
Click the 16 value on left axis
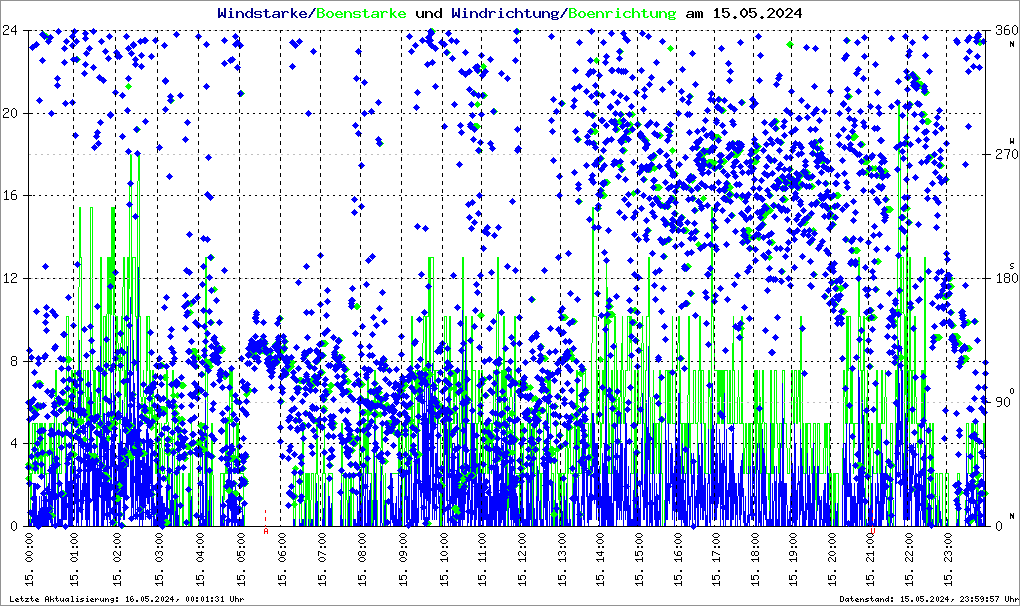click(x=11, y=195)
